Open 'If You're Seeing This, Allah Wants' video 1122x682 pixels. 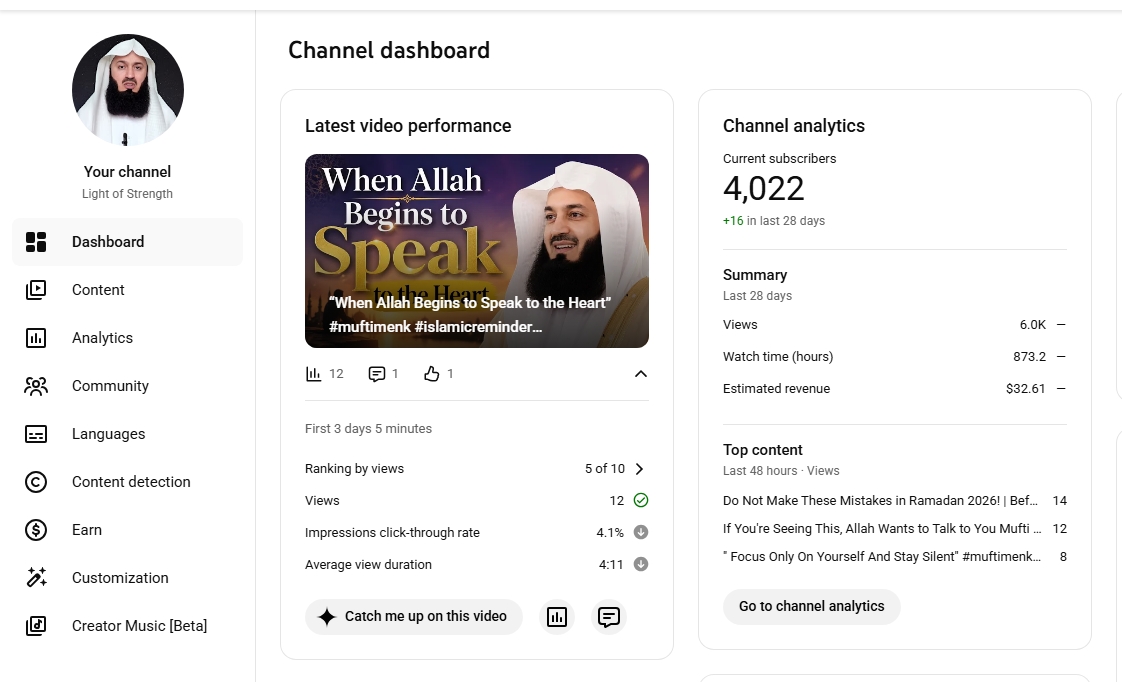(x=882, y=529)
